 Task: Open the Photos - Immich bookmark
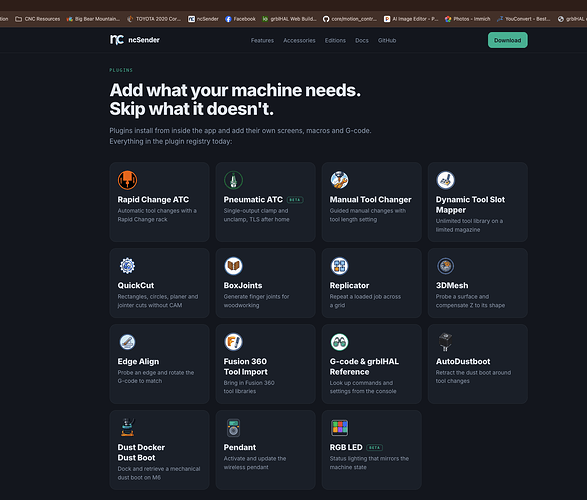[468, 19]
